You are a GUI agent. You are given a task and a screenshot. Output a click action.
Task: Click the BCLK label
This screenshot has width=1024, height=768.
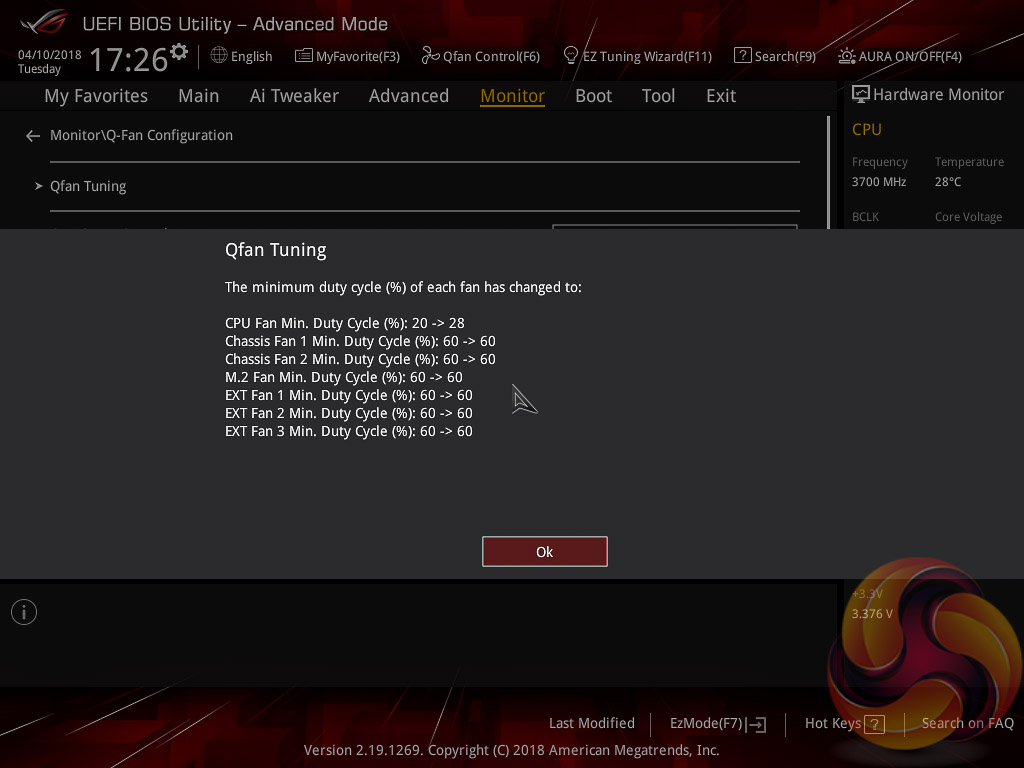[x=865, y=217]
